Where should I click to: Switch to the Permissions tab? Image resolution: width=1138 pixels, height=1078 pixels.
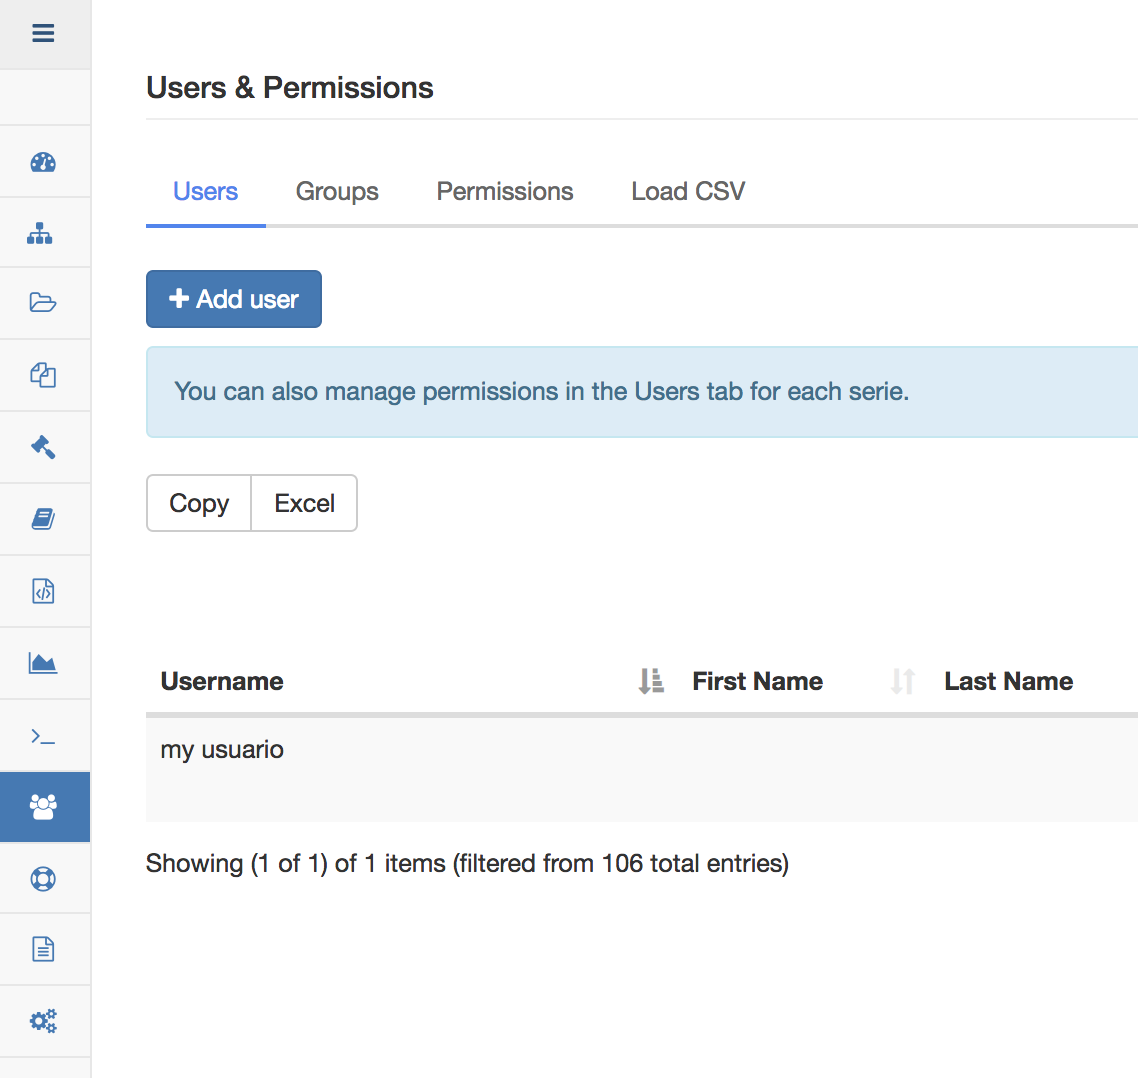click(x=504, y=192)
